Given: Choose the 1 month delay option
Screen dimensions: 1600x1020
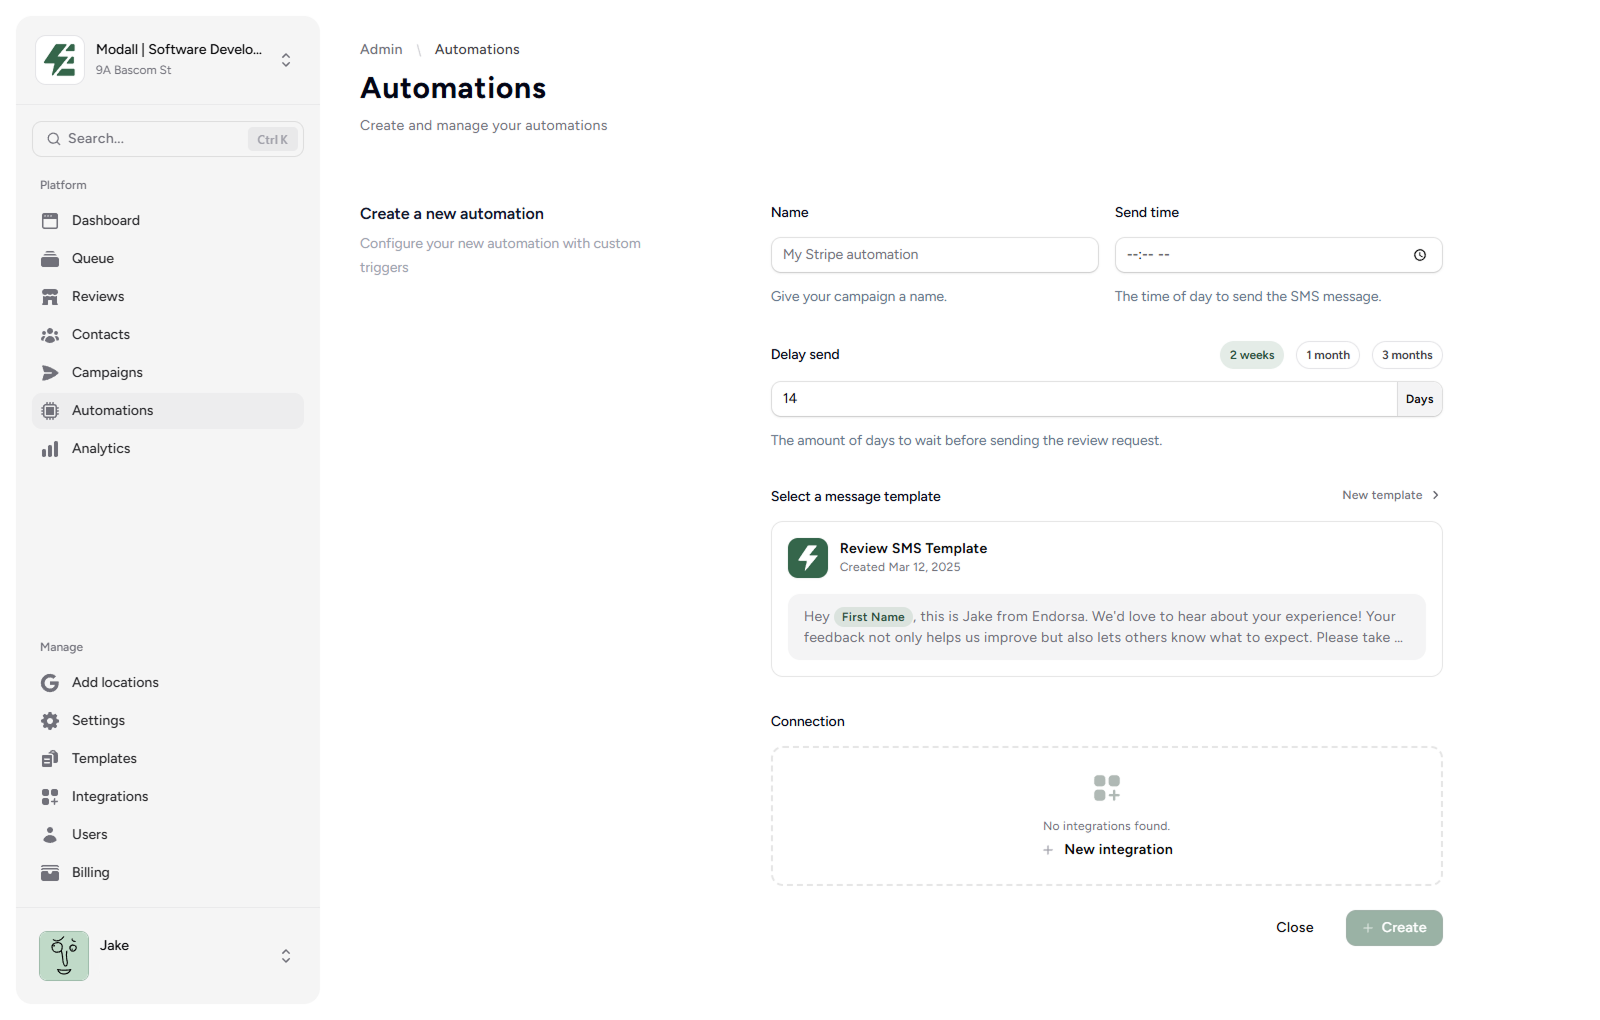Looking at the screenshot, I should click(x=1327, y=355).
